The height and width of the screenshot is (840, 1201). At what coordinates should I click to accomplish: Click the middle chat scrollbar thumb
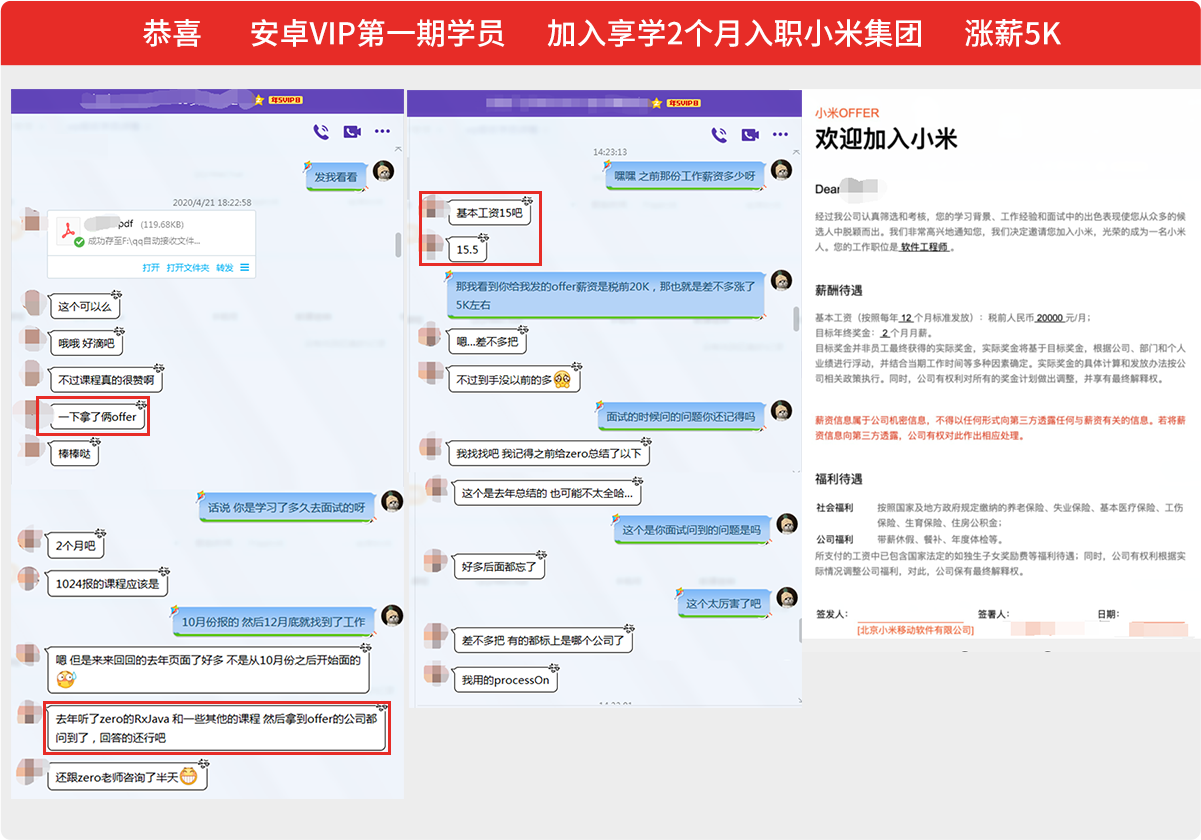(796, 318)
